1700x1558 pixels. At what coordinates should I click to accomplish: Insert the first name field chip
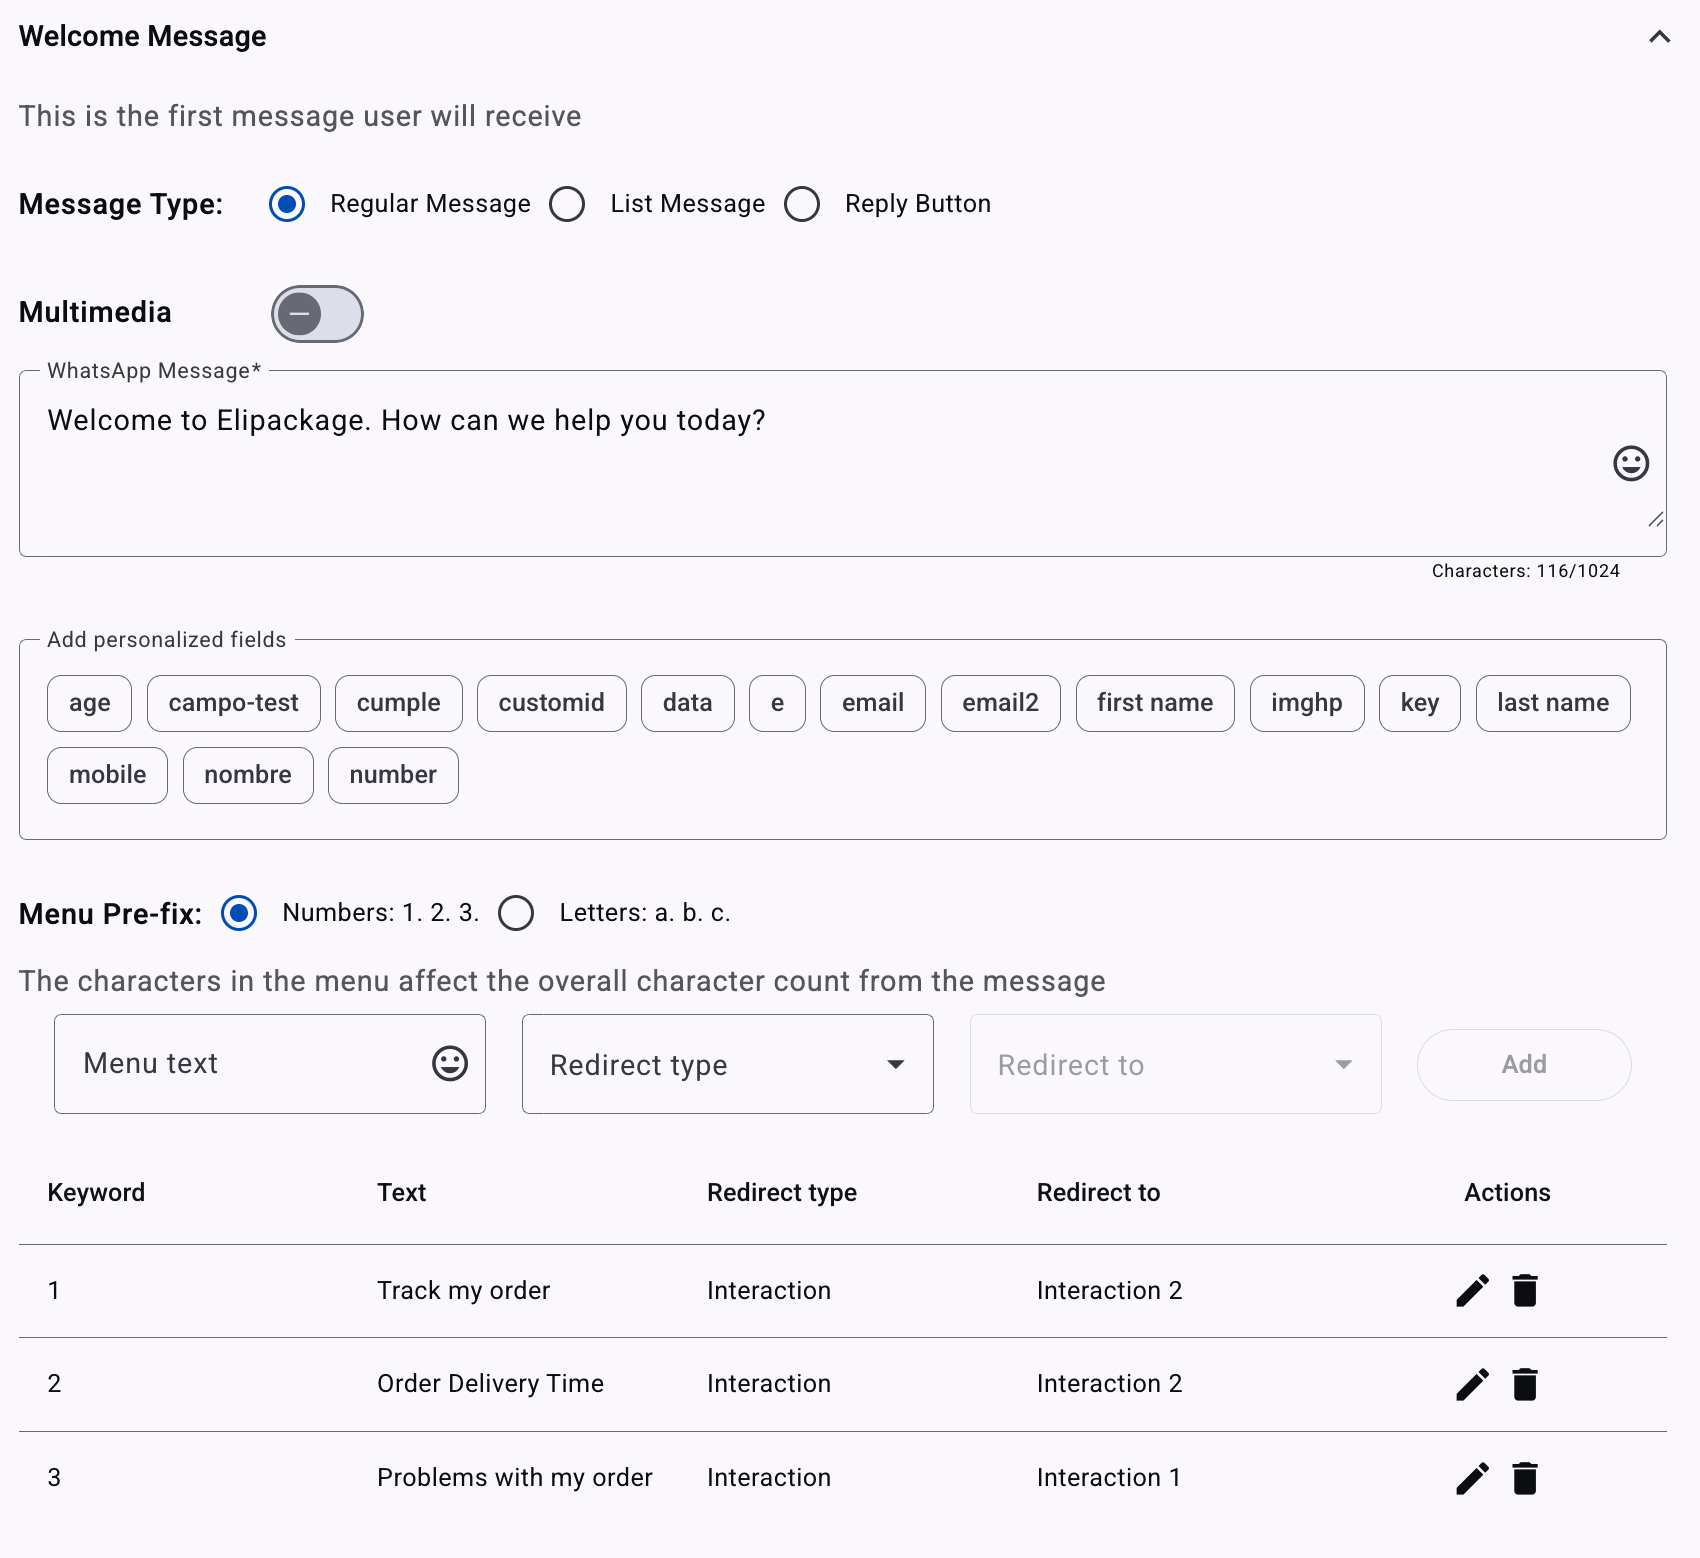click(1155, 704)
